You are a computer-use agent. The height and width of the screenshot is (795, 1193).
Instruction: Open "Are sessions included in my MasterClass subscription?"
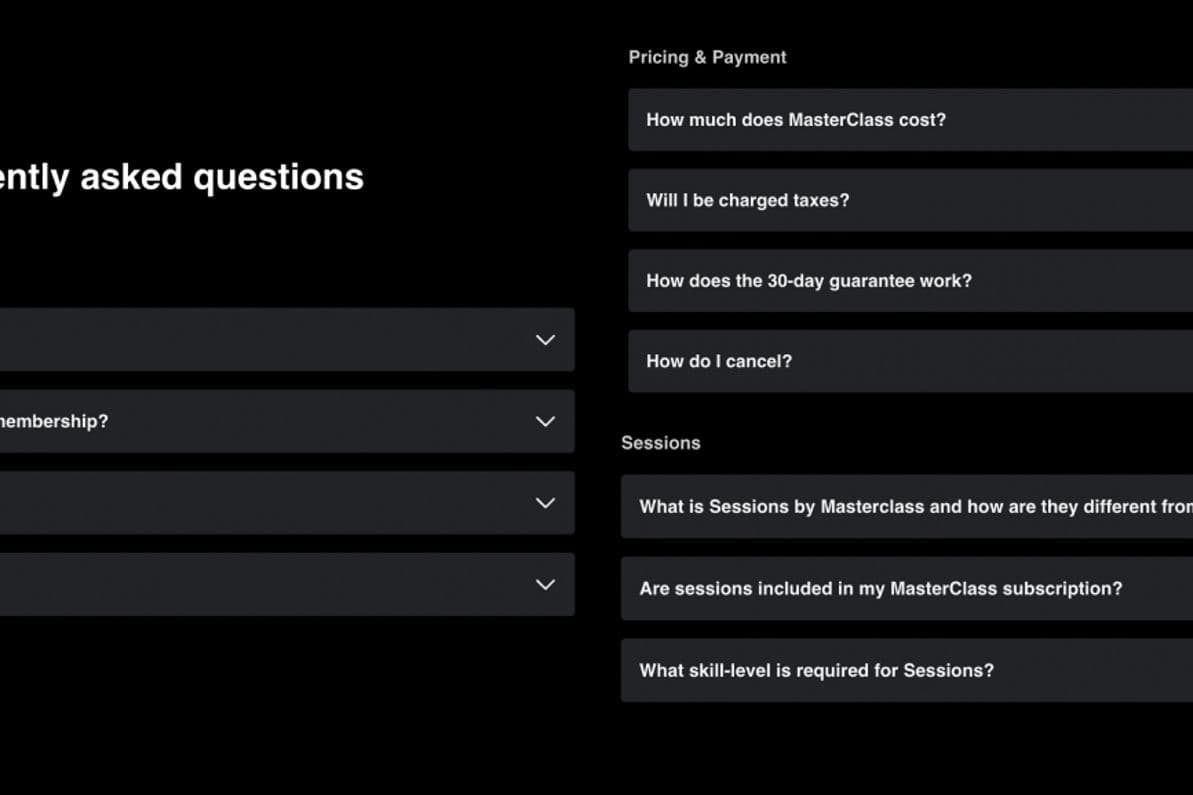900,589
